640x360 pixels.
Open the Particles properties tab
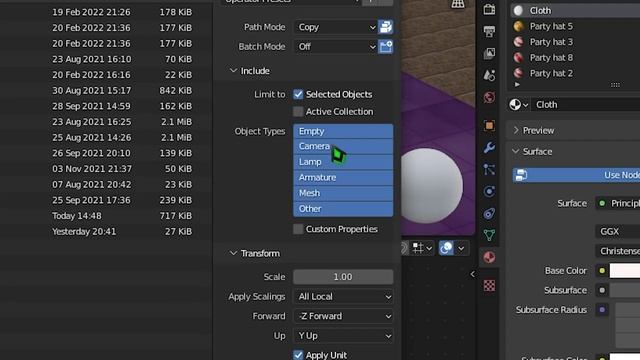pyautogui.click(x=489, y=169)
